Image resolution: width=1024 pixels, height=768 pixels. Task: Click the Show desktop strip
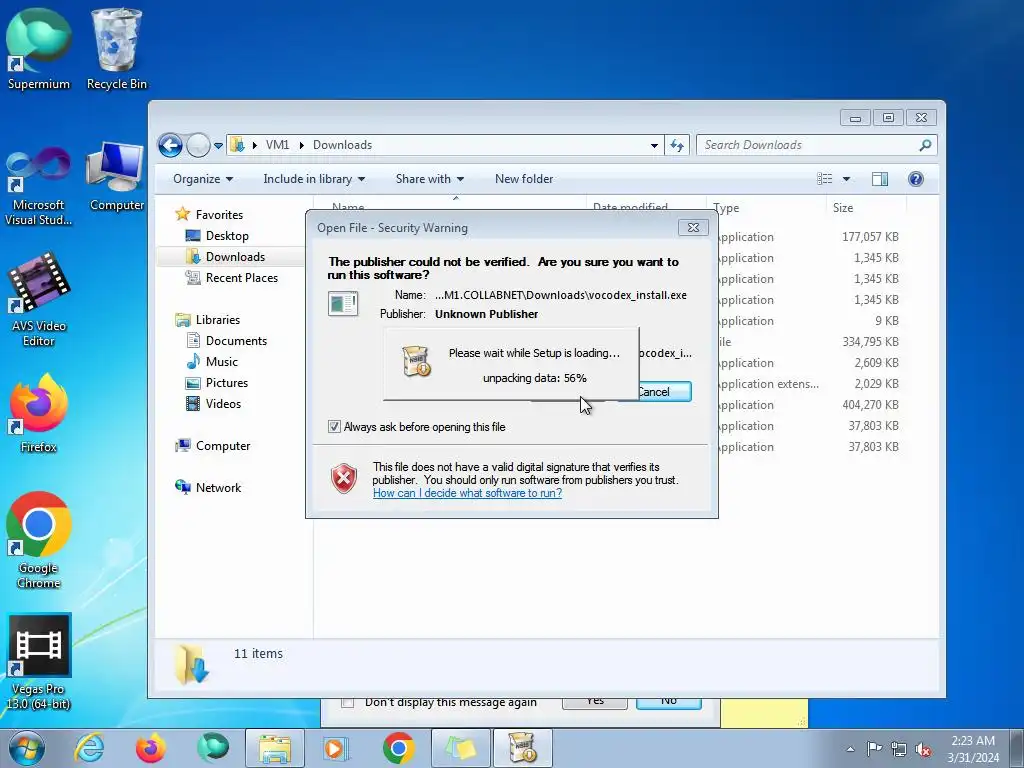point(1017,749)
